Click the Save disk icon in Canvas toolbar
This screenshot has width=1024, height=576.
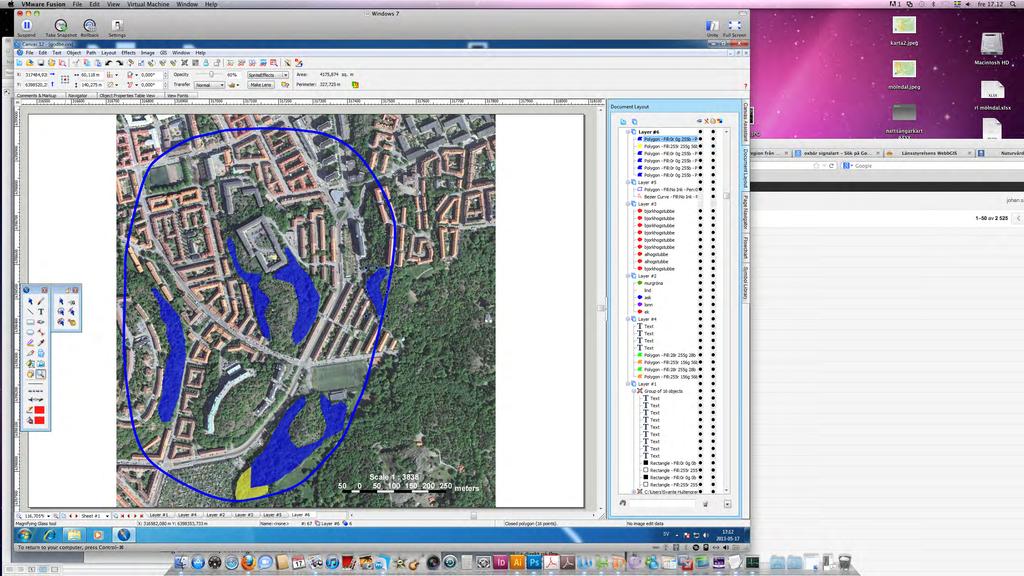click(x=40, y=63)
